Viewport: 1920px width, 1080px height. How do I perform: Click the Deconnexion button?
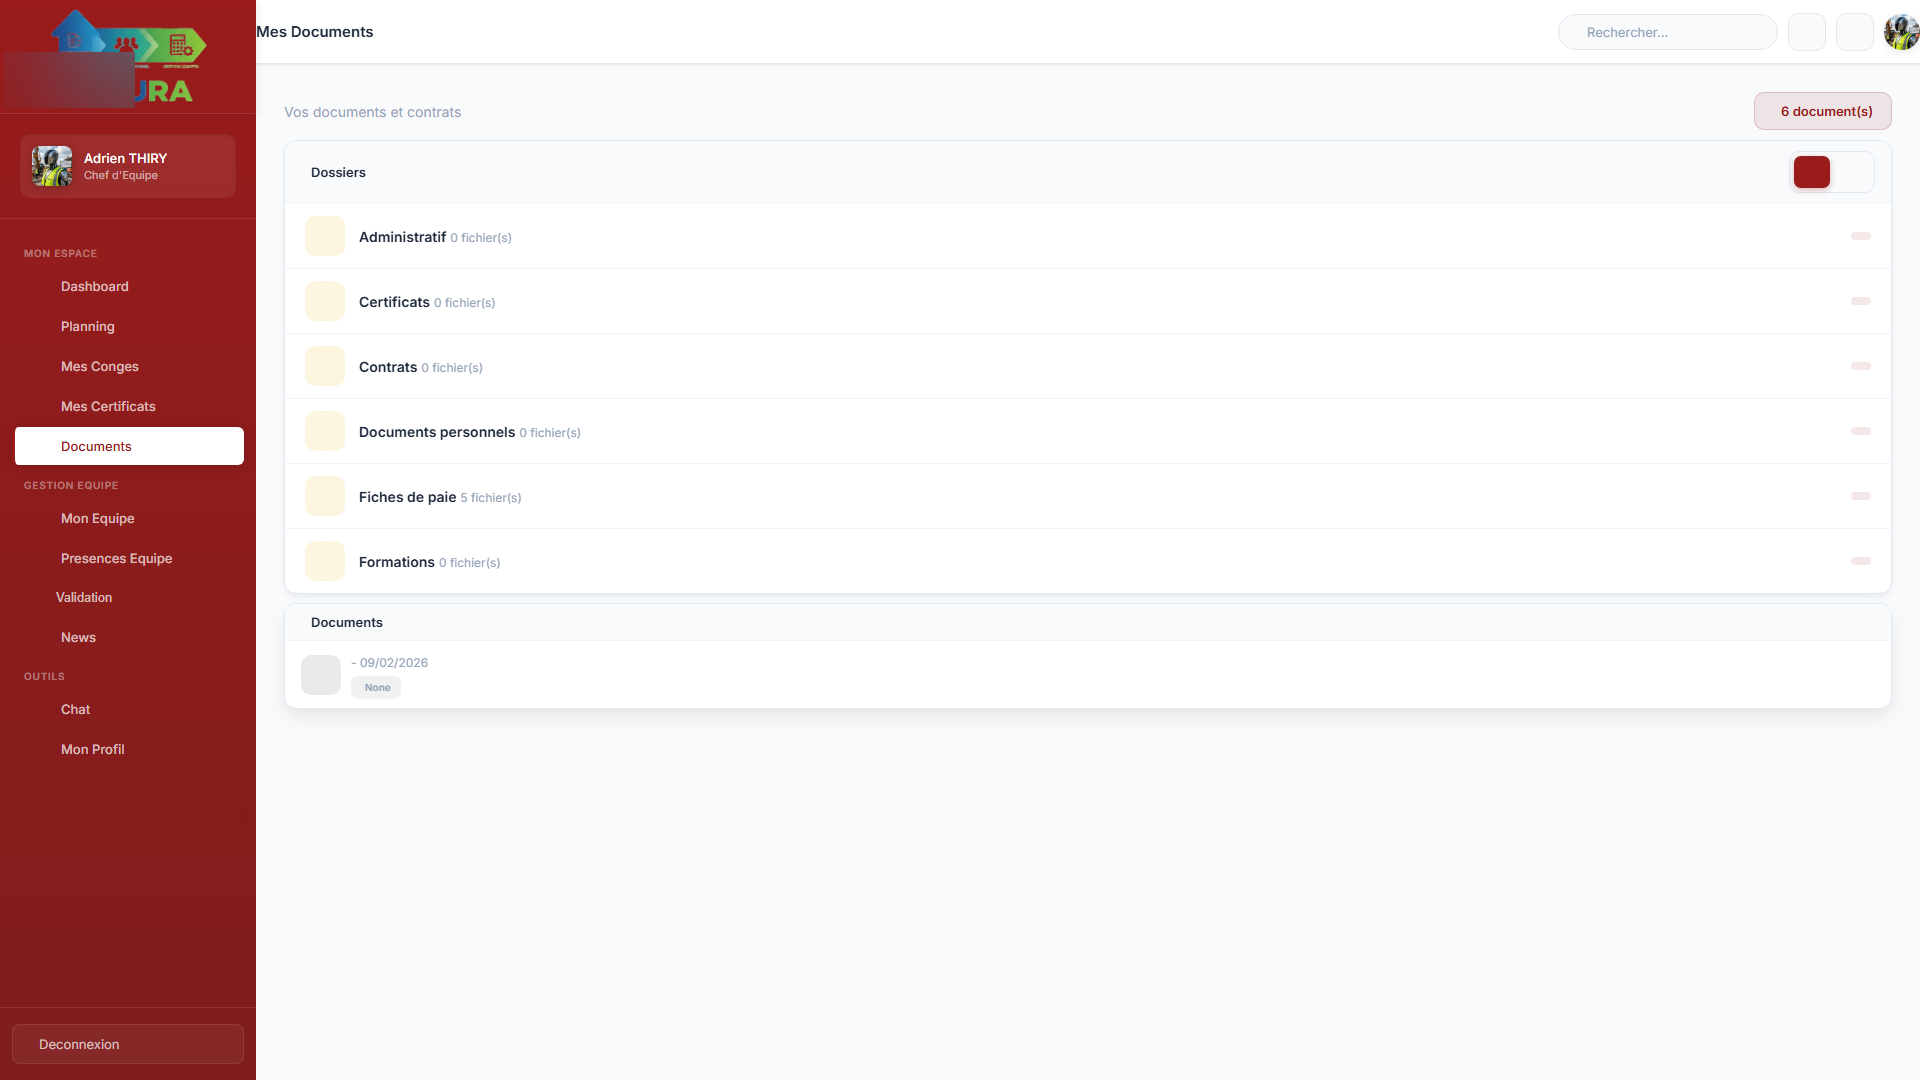coord(128,1044)
